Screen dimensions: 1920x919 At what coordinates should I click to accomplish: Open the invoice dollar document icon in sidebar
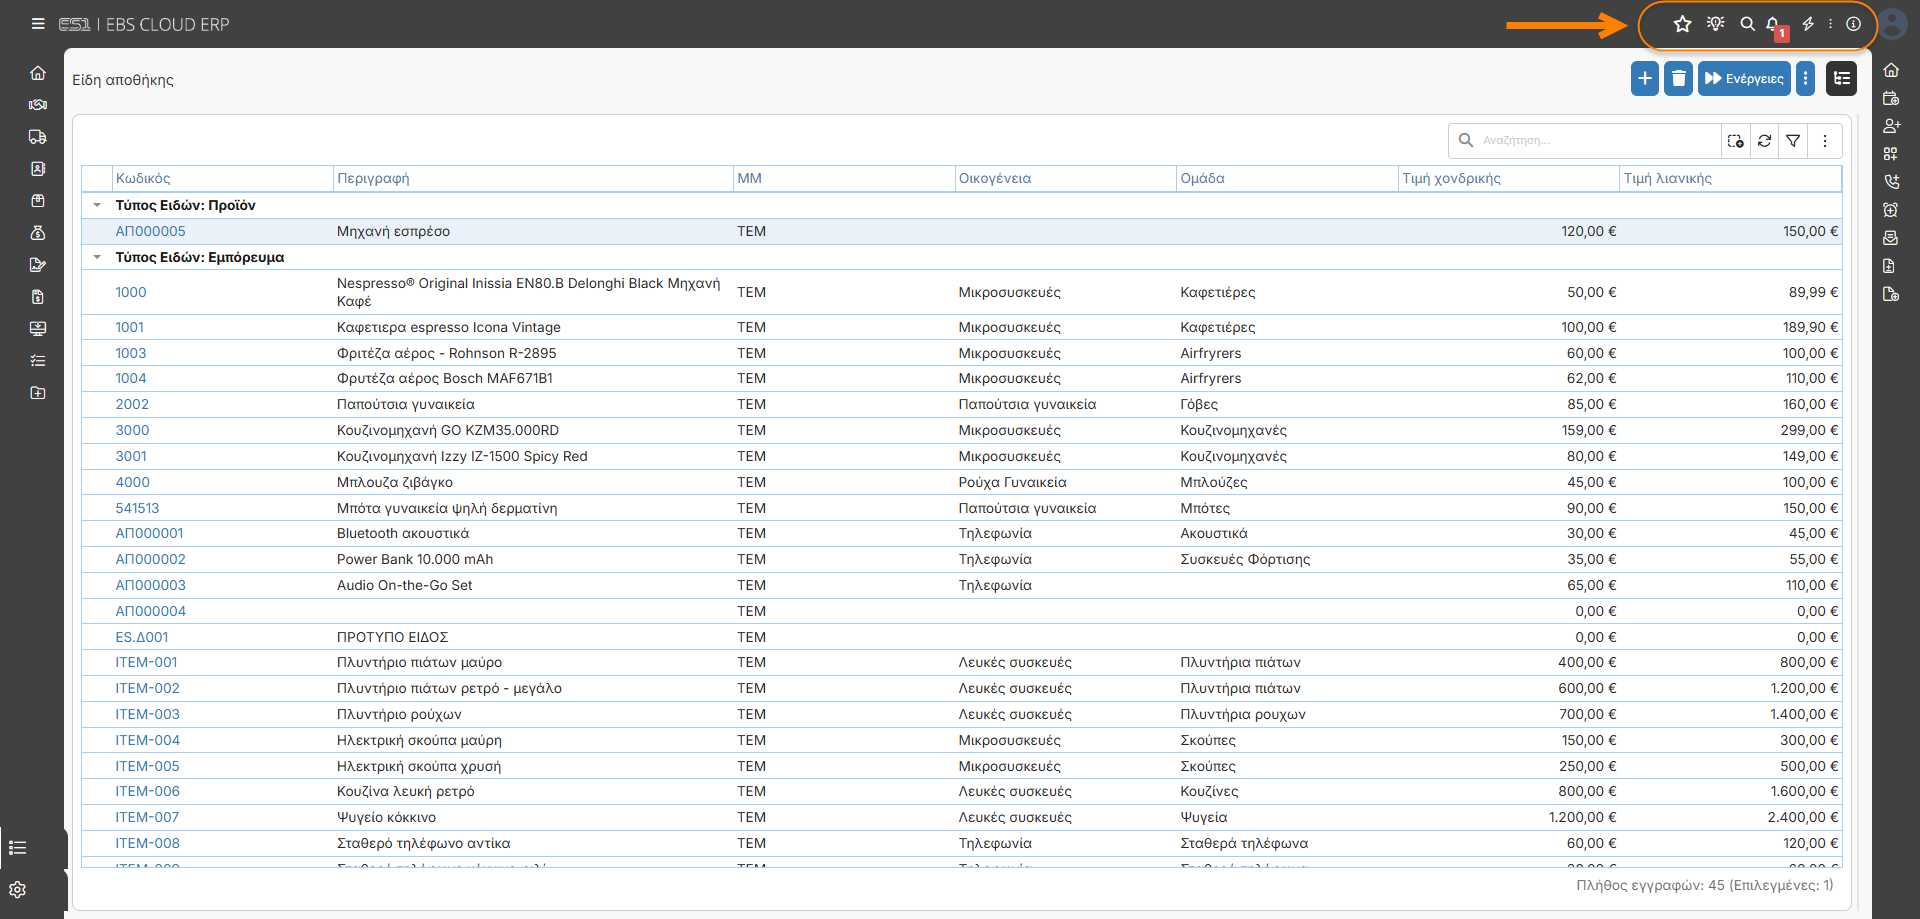click(38, 297)
